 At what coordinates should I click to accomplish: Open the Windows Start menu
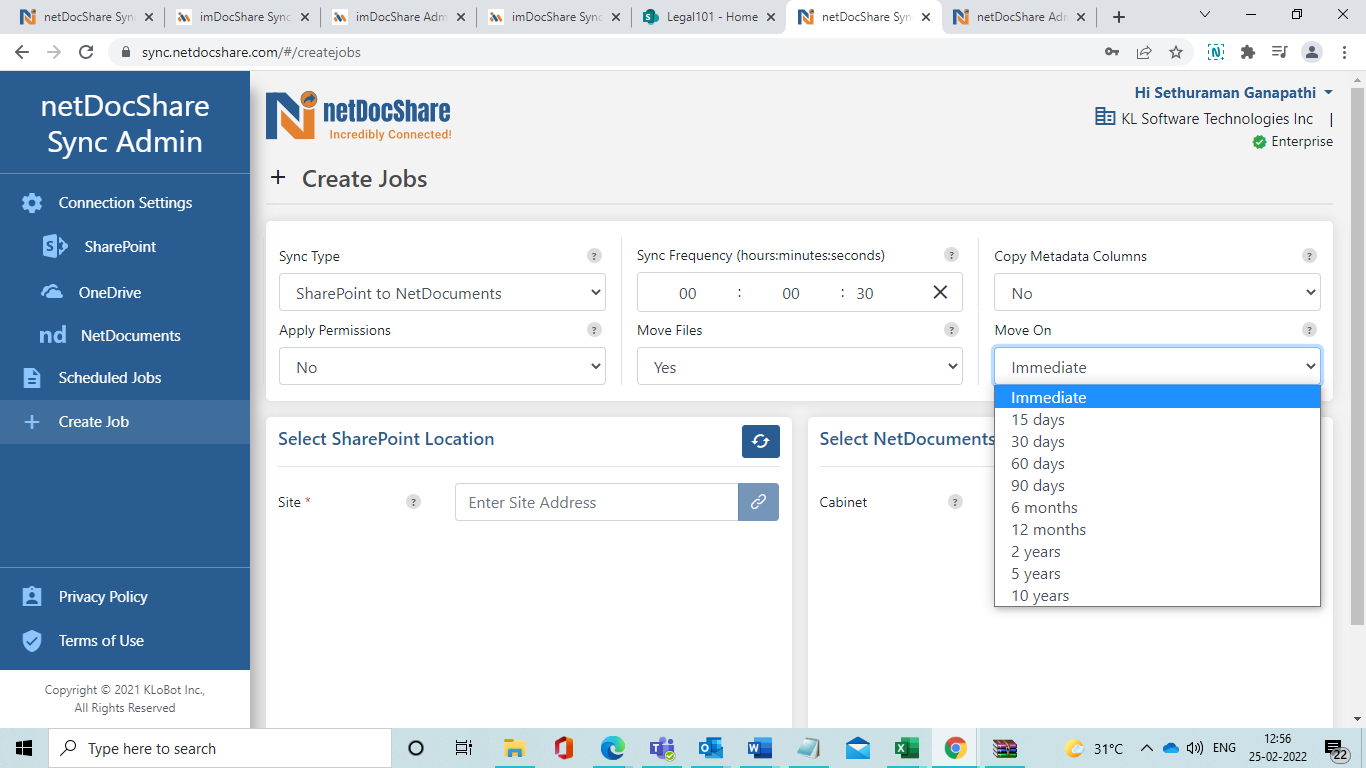24,748
